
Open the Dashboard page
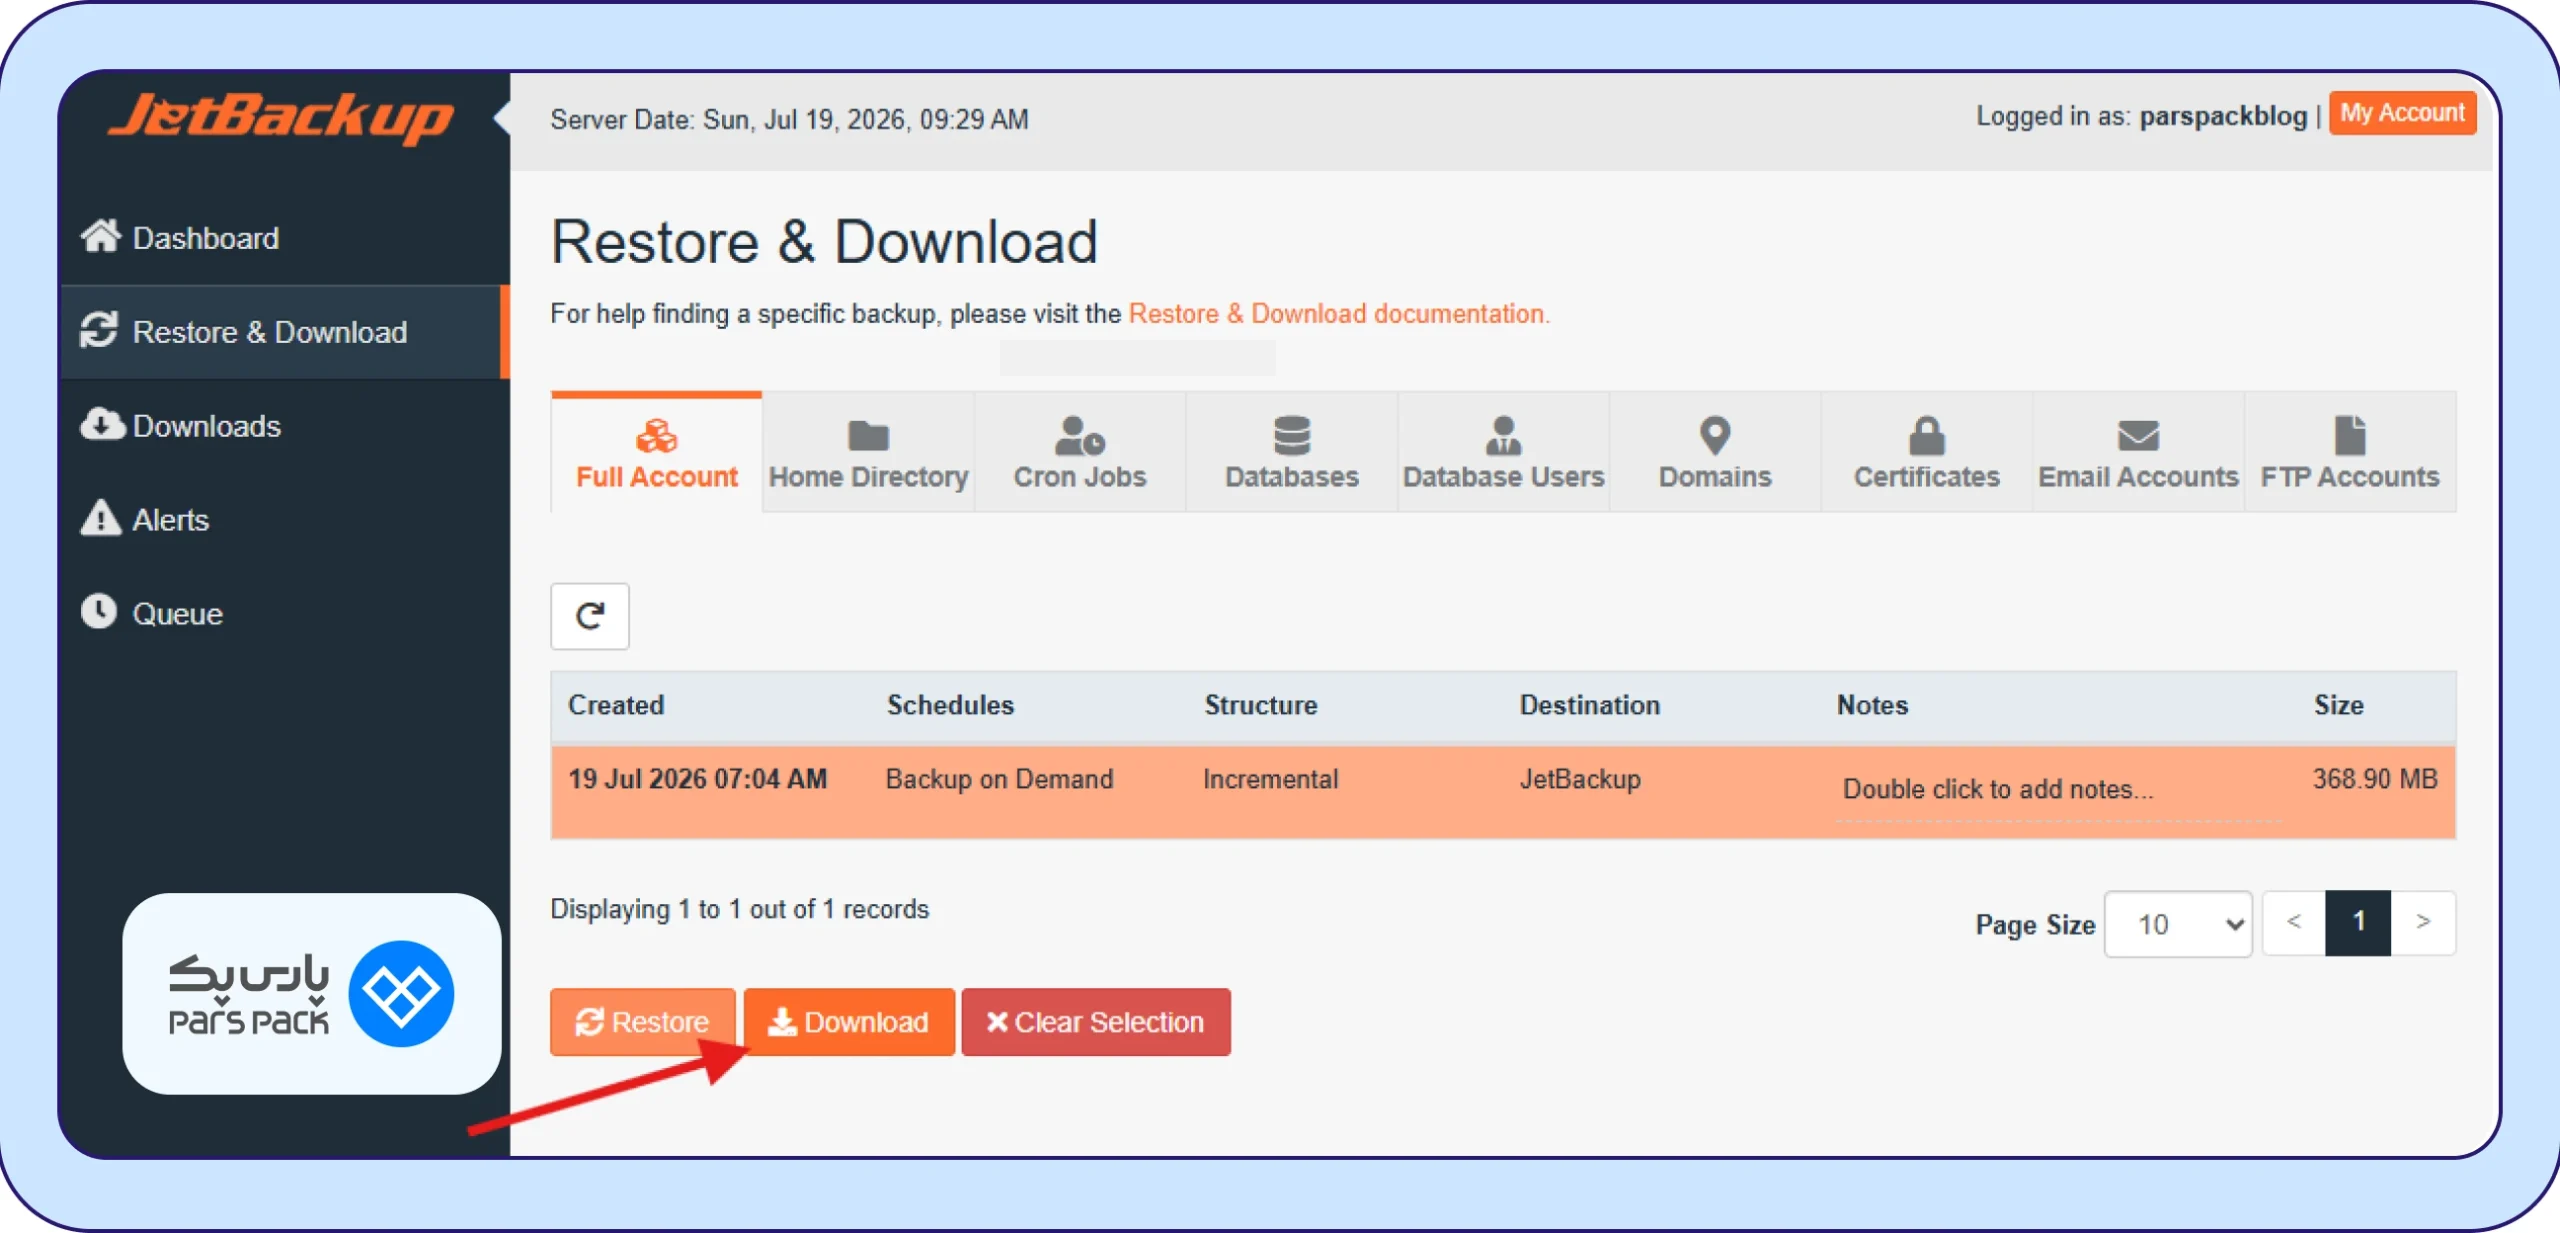click(284, 238)
